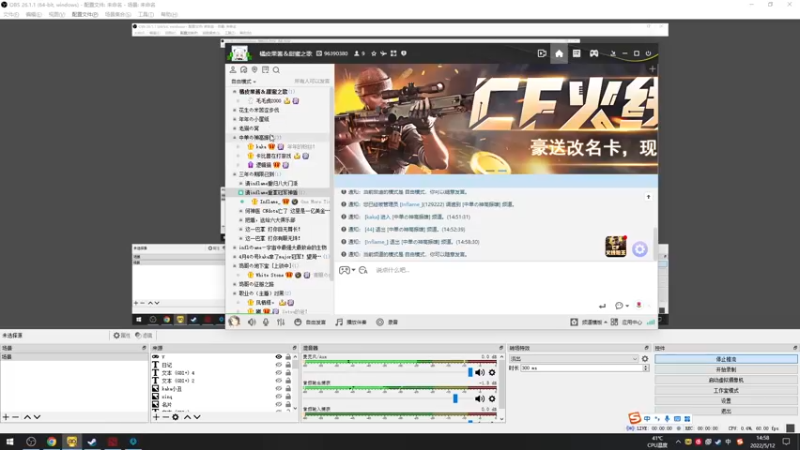Open the 帮助(H) menu
This screenshot has height=450, width=800.
[169, 14]
